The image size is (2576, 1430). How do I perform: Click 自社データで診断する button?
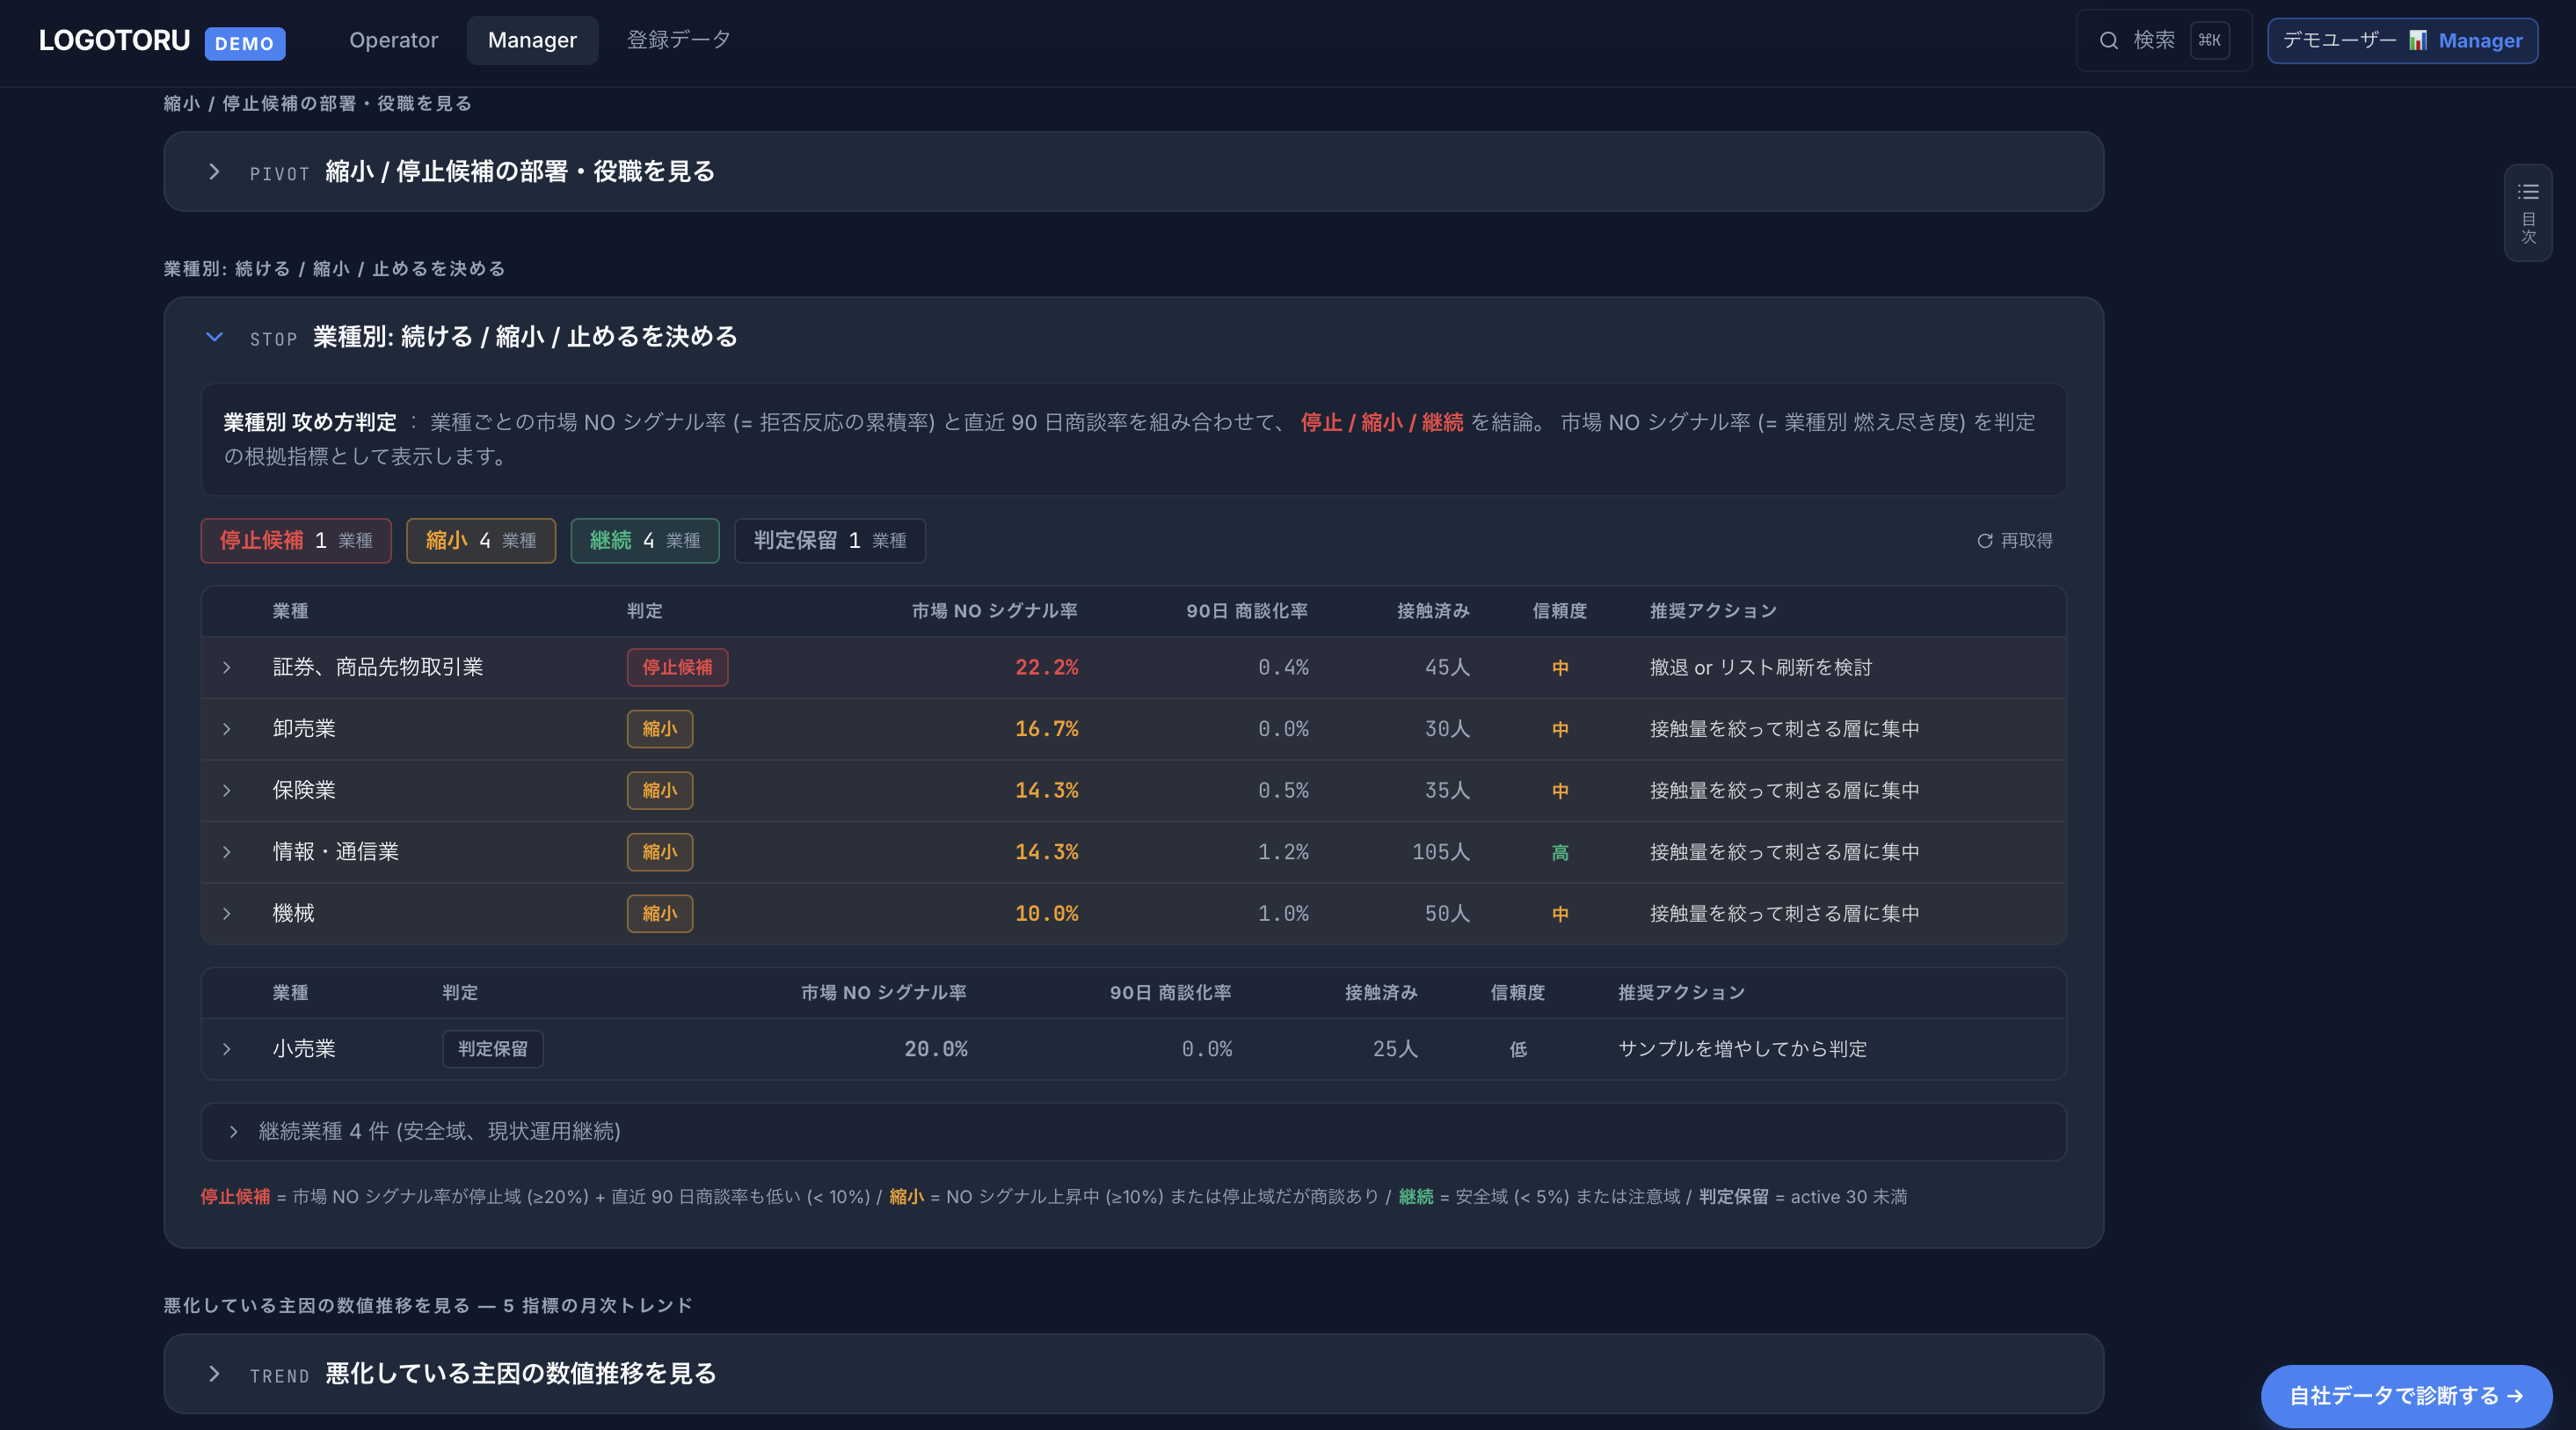coord(2406,1396)
